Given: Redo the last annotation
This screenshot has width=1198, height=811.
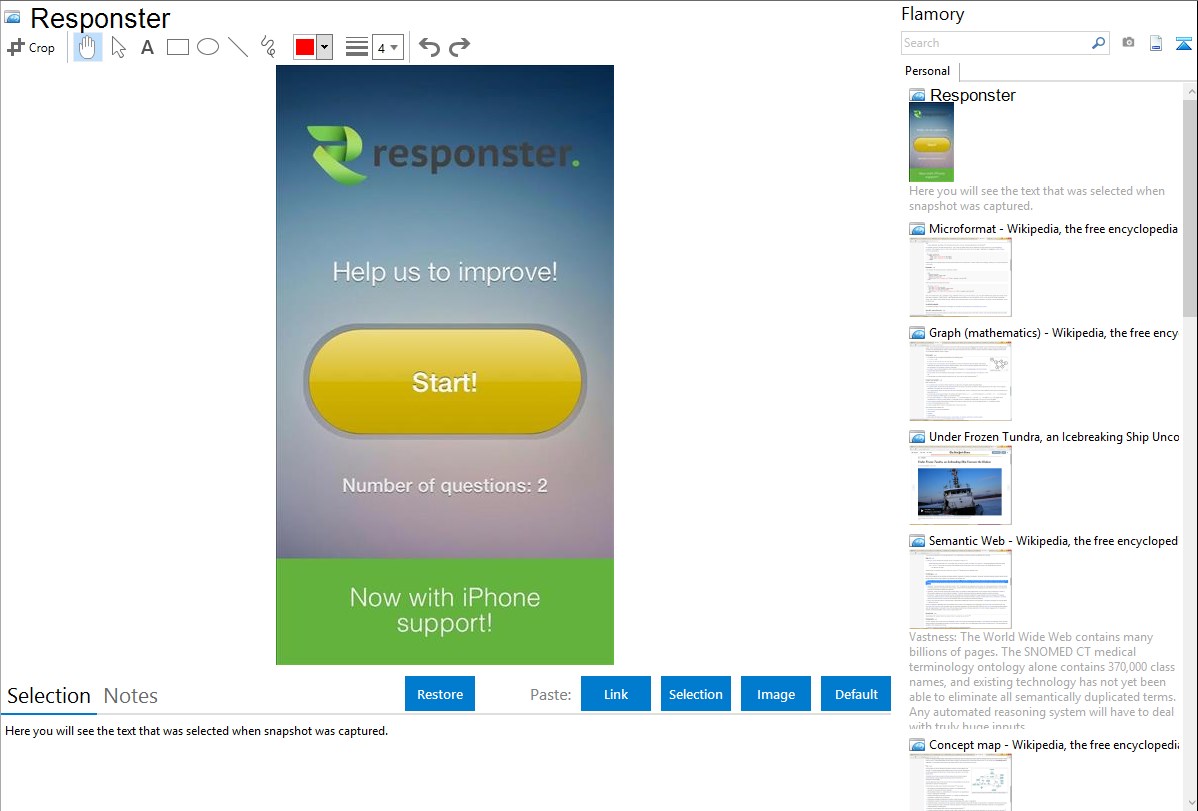Looking at the screenshot, I should (459, 47).
